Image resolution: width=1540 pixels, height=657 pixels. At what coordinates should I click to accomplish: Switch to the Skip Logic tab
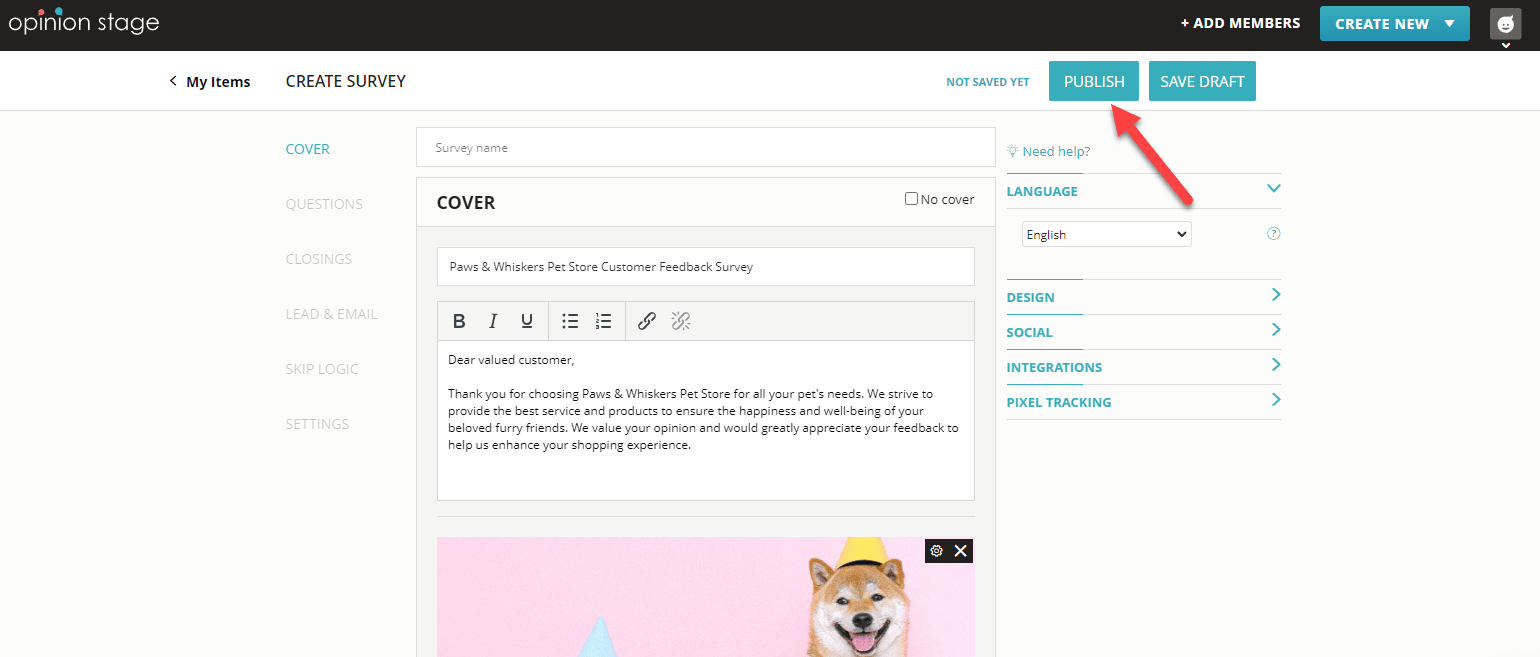pos(322,369)
